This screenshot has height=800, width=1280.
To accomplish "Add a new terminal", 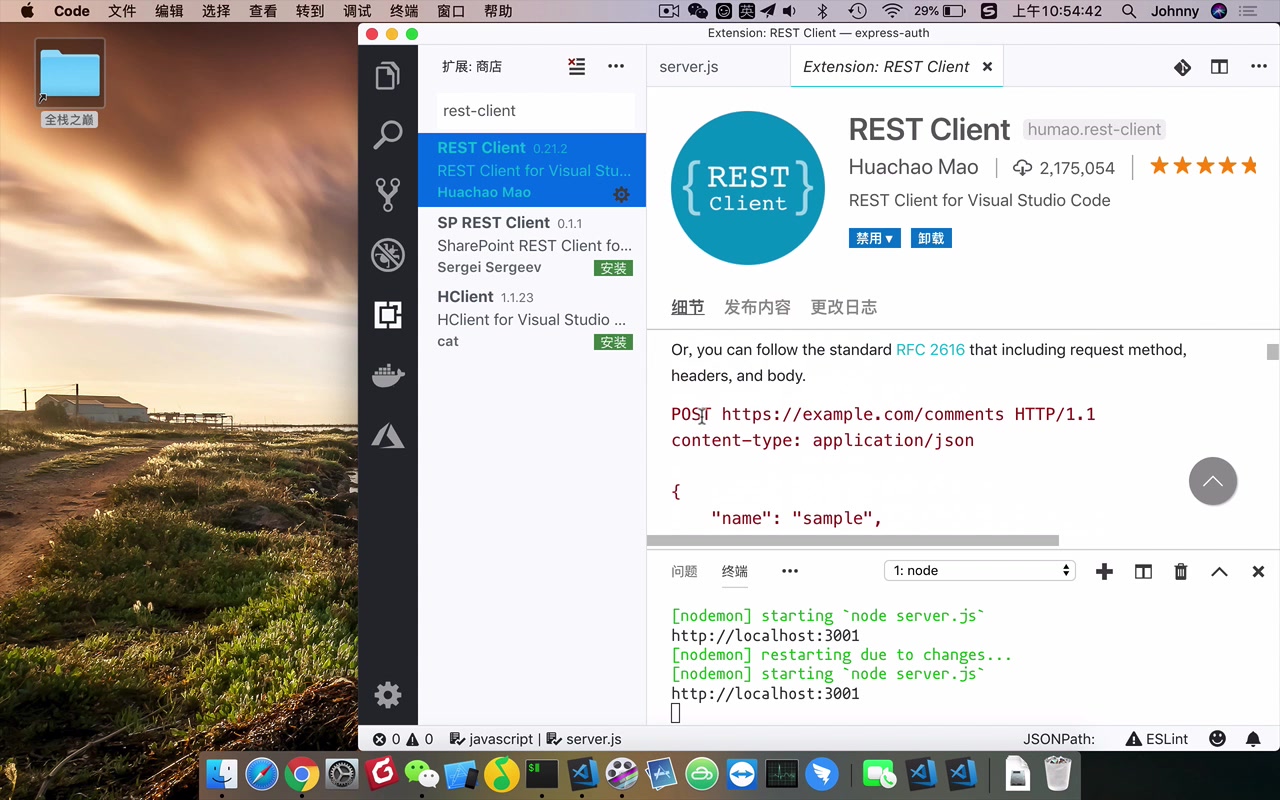I will click(1104, 571).
